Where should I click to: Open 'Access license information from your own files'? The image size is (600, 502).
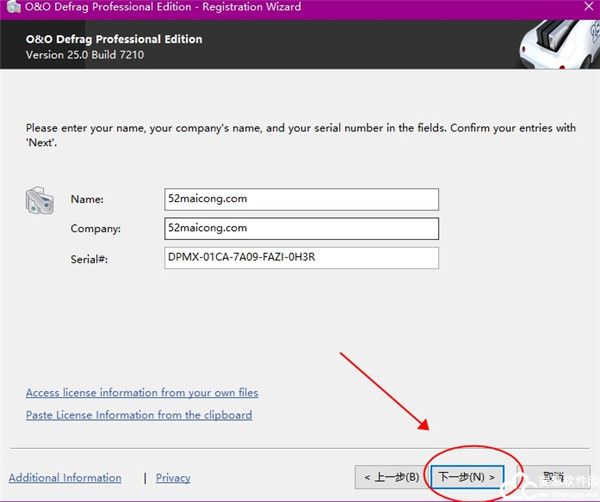point(142,393)
